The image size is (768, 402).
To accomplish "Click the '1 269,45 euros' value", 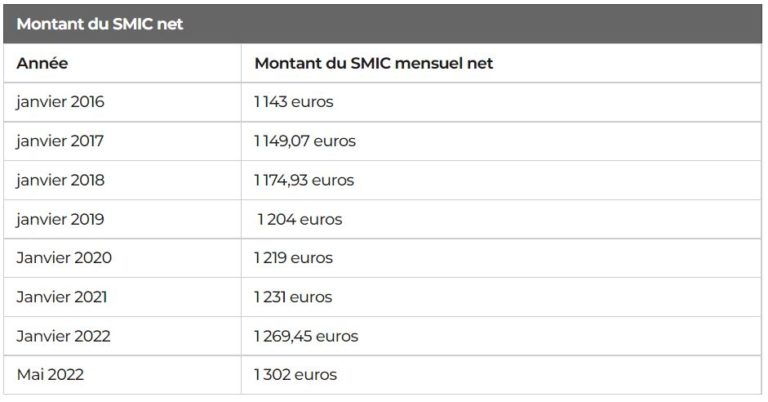I will (x=306, y=336).
